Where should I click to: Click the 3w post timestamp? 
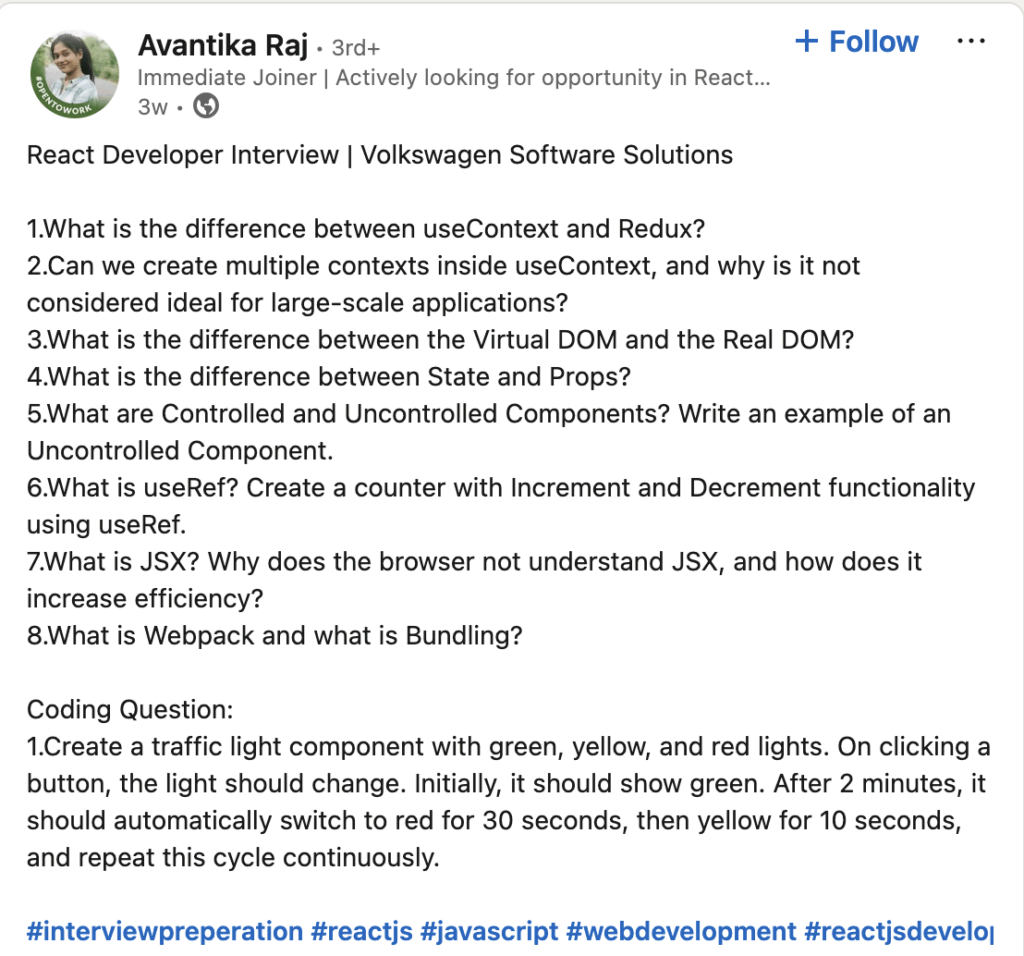click(152, 107)
